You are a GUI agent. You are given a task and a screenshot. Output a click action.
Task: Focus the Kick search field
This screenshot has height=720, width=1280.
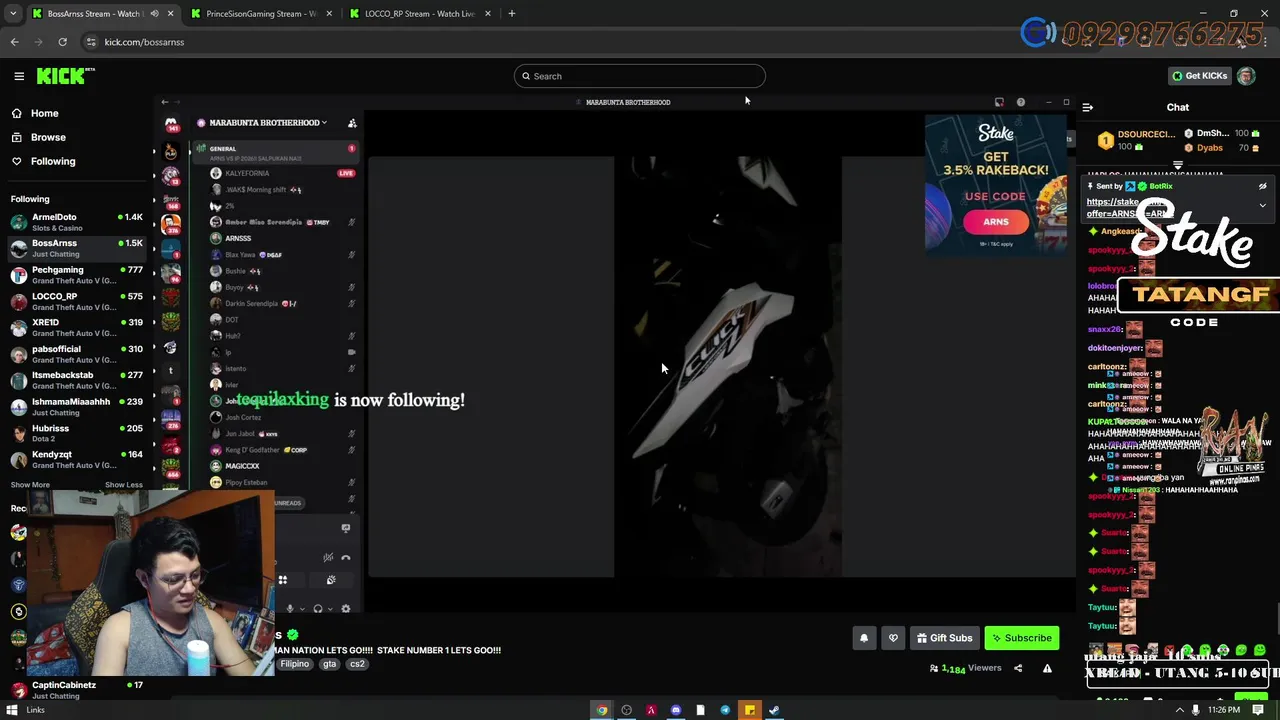(640, 76)
